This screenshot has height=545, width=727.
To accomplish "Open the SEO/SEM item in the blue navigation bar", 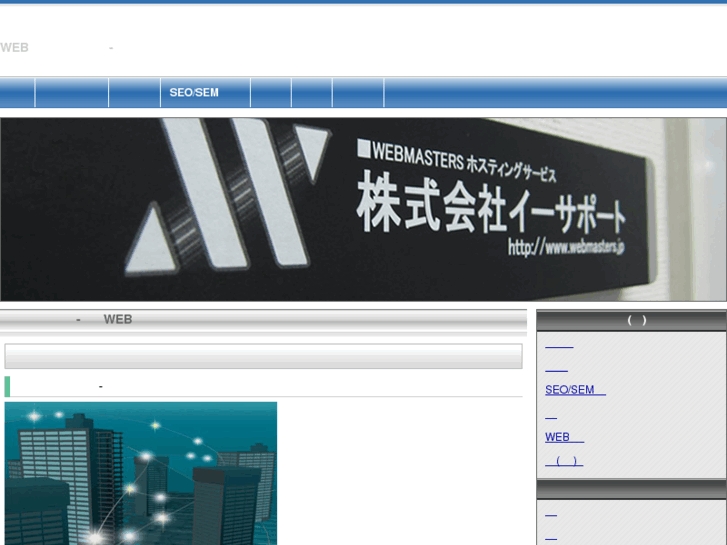I will point(205,92).
